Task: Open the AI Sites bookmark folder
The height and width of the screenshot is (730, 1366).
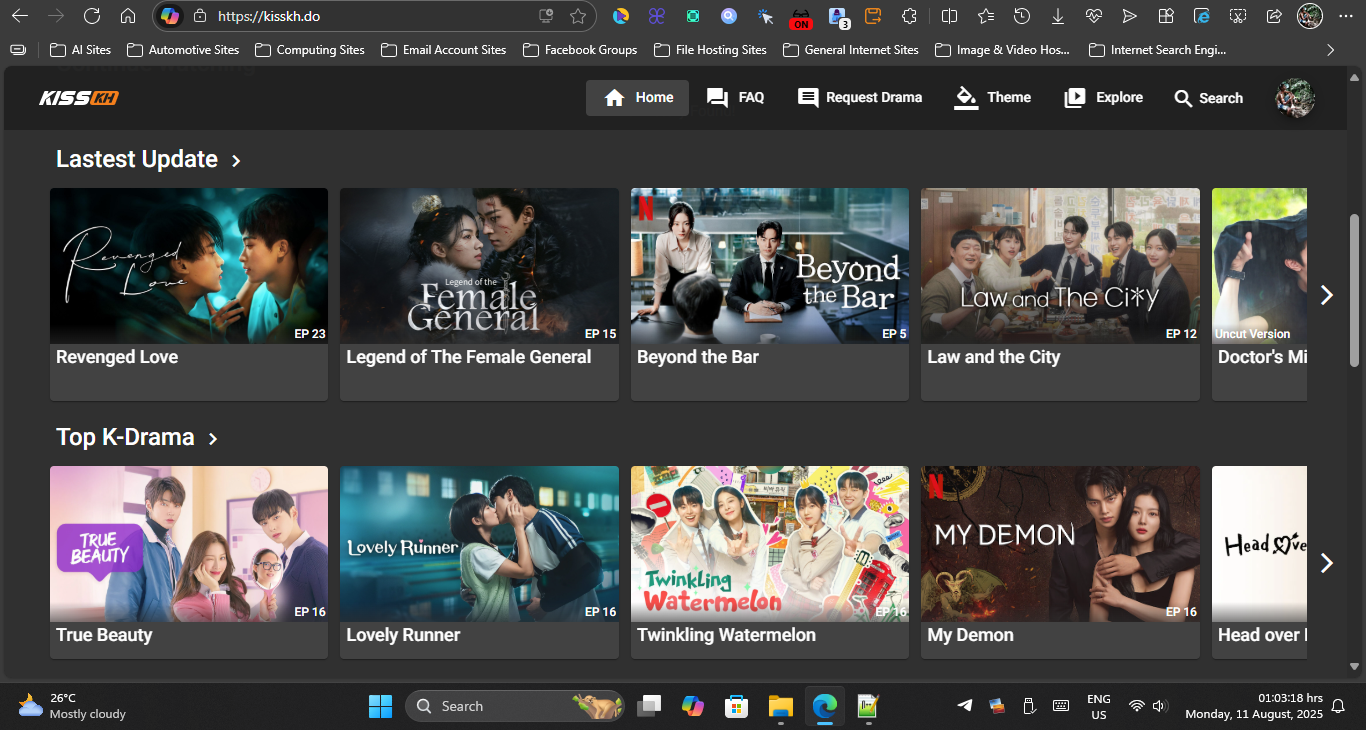Action: pos(80,49)
